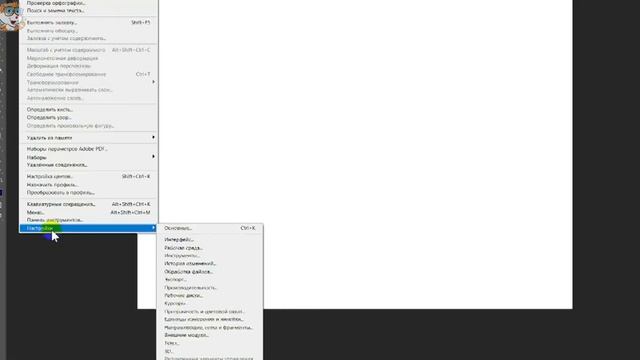Open 'Производительность...' preferences entry
The height and width of the screenshot is (360, 640).
point(210,288)
